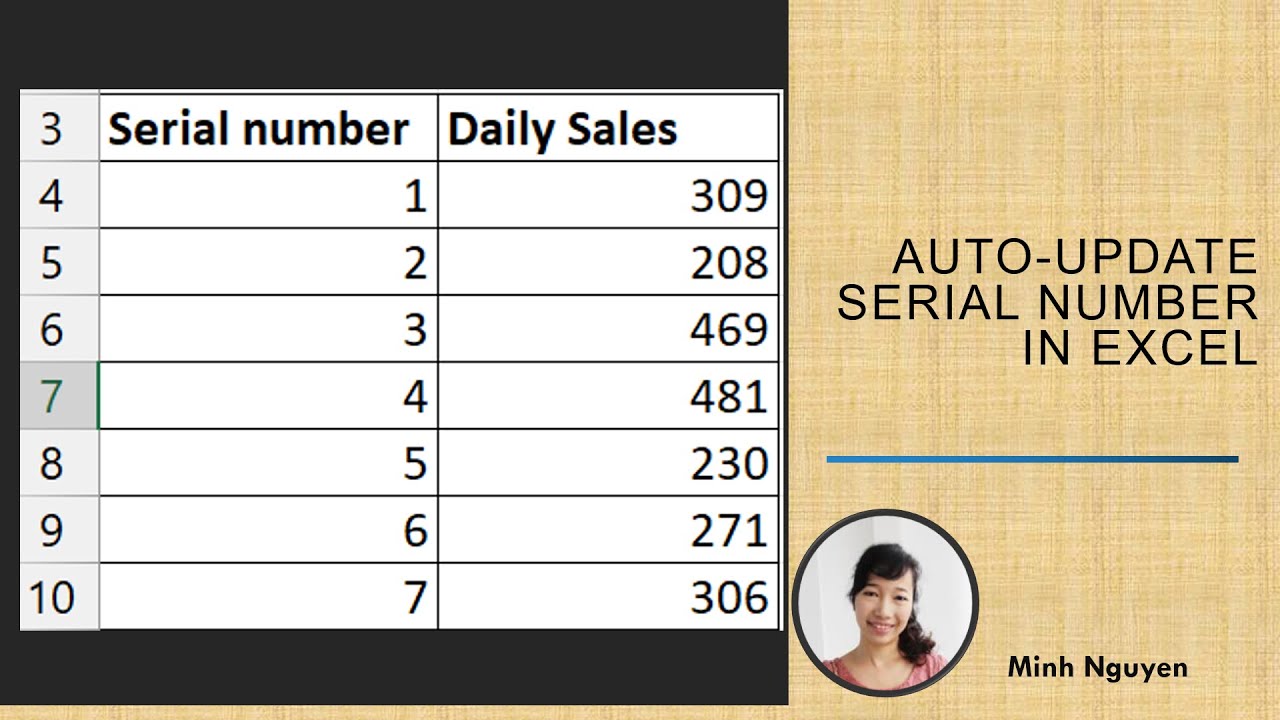This screenshot has width=1280, height=720.
Task: Select the cell containing 306
Action: click(608, 597)
